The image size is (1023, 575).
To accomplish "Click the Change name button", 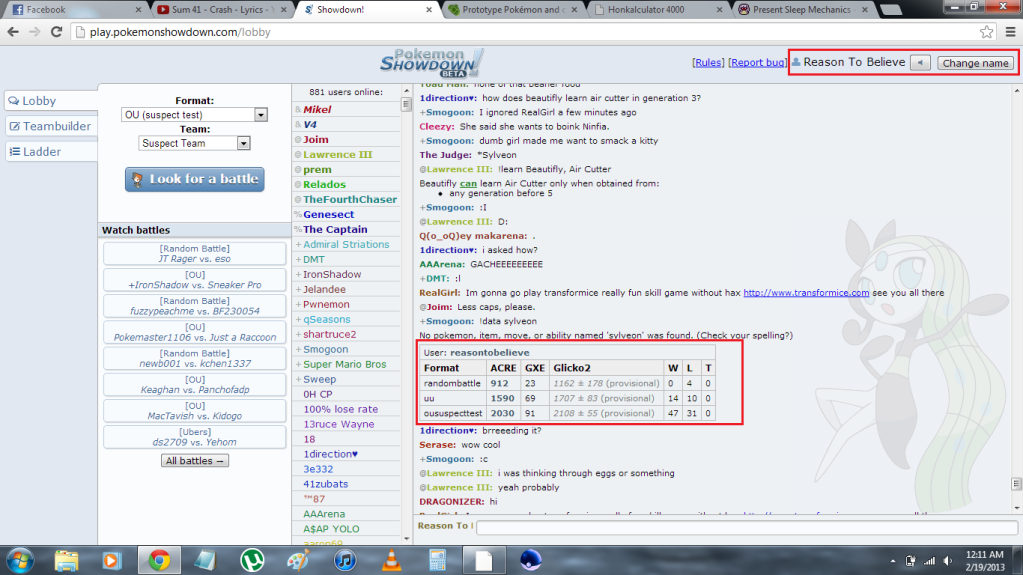I will tap(975, 63).
